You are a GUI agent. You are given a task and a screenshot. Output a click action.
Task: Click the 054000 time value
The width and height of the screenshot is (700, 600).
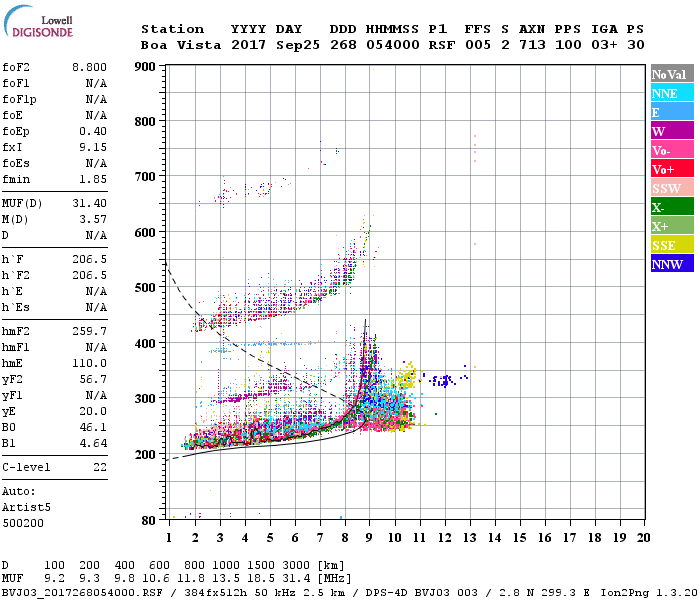coord(392,45)
